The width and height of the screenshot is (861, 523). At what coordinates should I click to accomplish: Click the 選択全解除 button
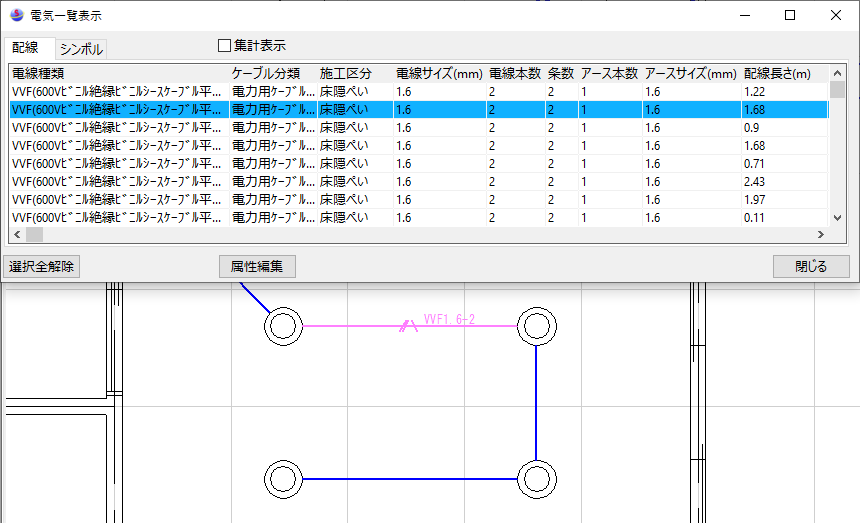tap(42, 267)
